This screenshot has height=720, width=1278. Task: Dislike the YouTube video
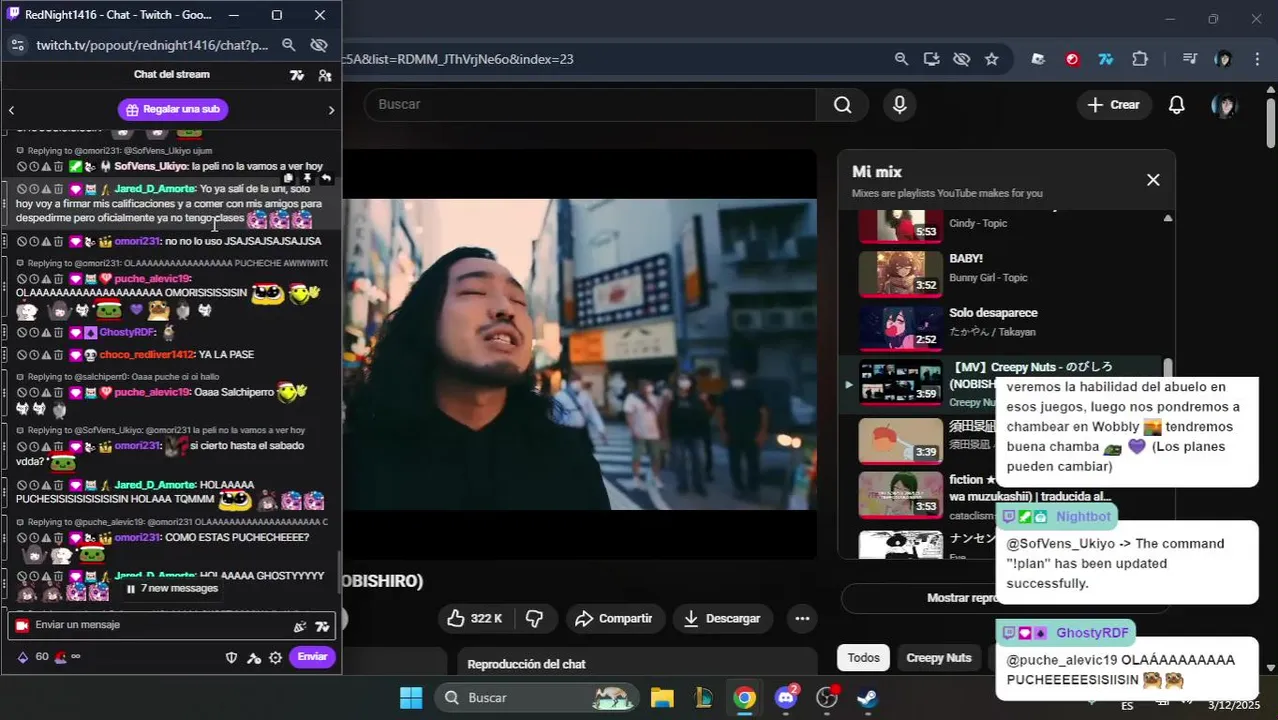tap(535, 619)
